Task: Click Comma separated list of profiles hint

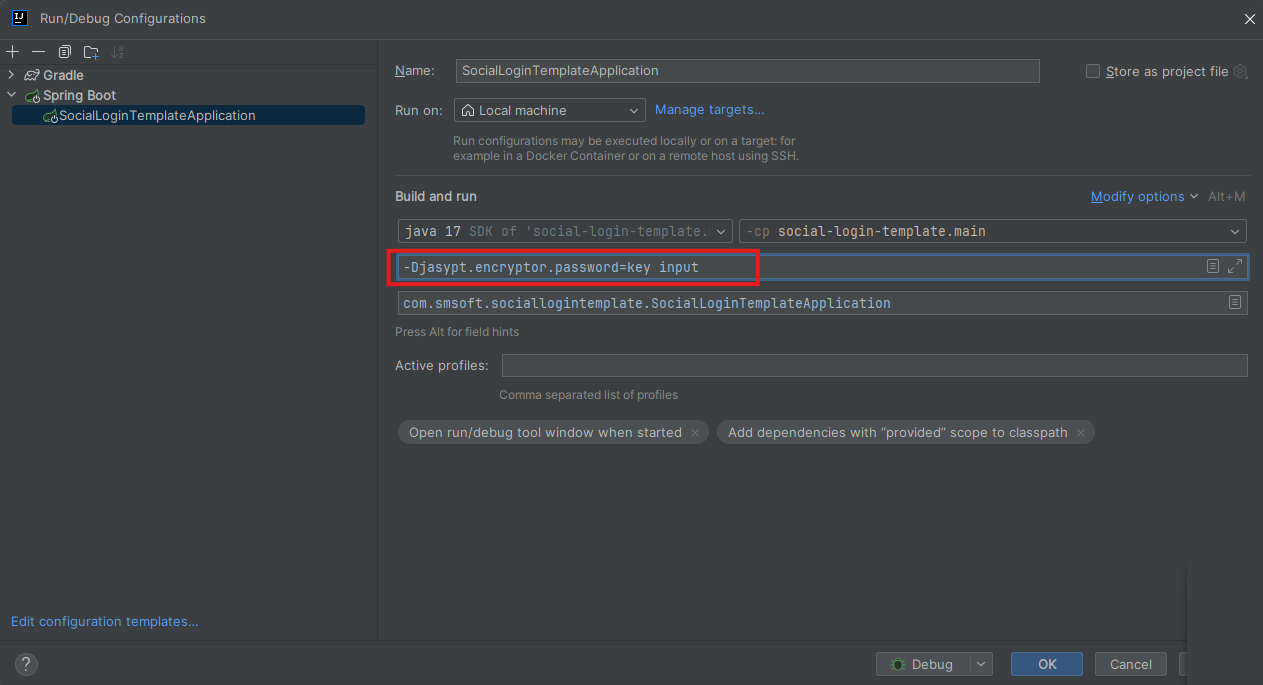Action: tap(588, 395)
